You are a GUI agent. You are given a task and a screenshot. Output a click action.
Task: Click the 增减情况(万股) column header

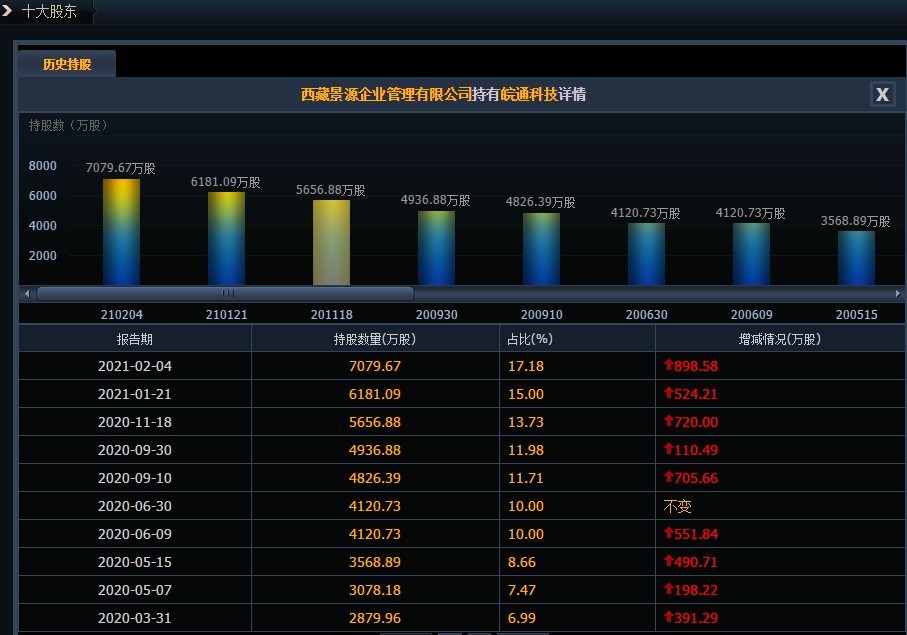pos(780,339)
